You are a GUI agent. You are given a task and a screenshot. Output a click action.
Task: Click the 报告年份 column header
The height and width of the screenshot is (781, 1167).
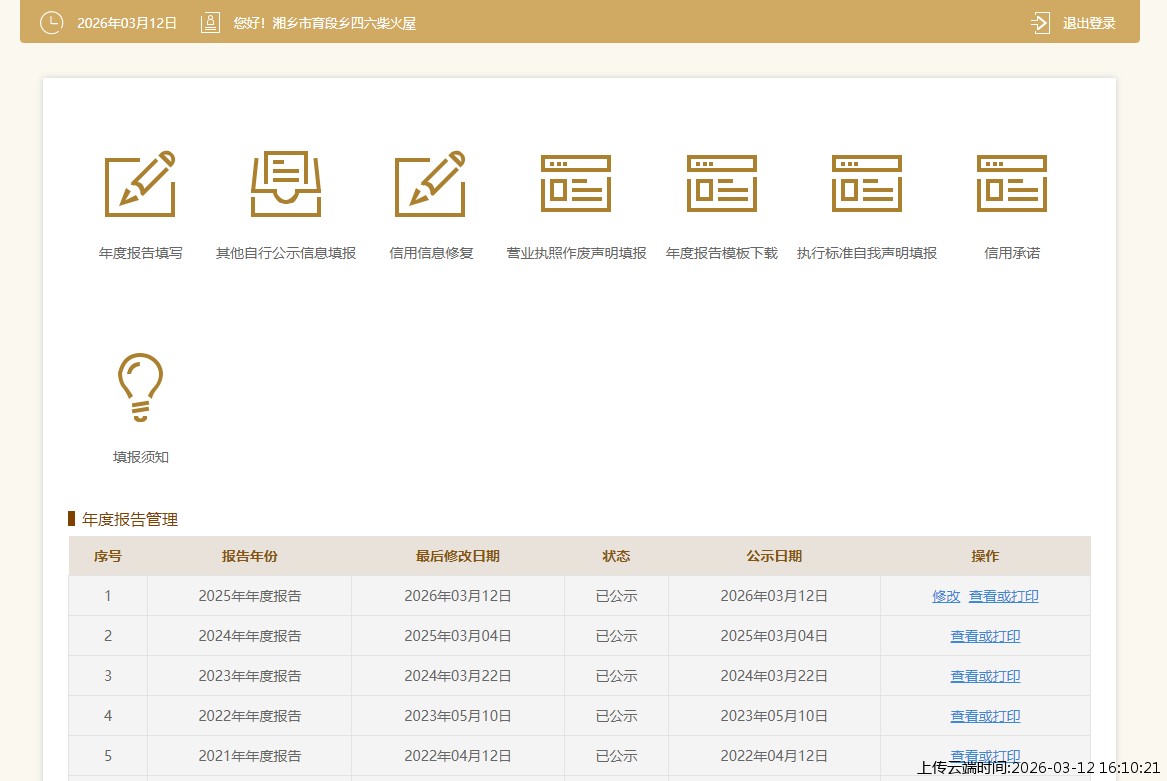(250, 556)
